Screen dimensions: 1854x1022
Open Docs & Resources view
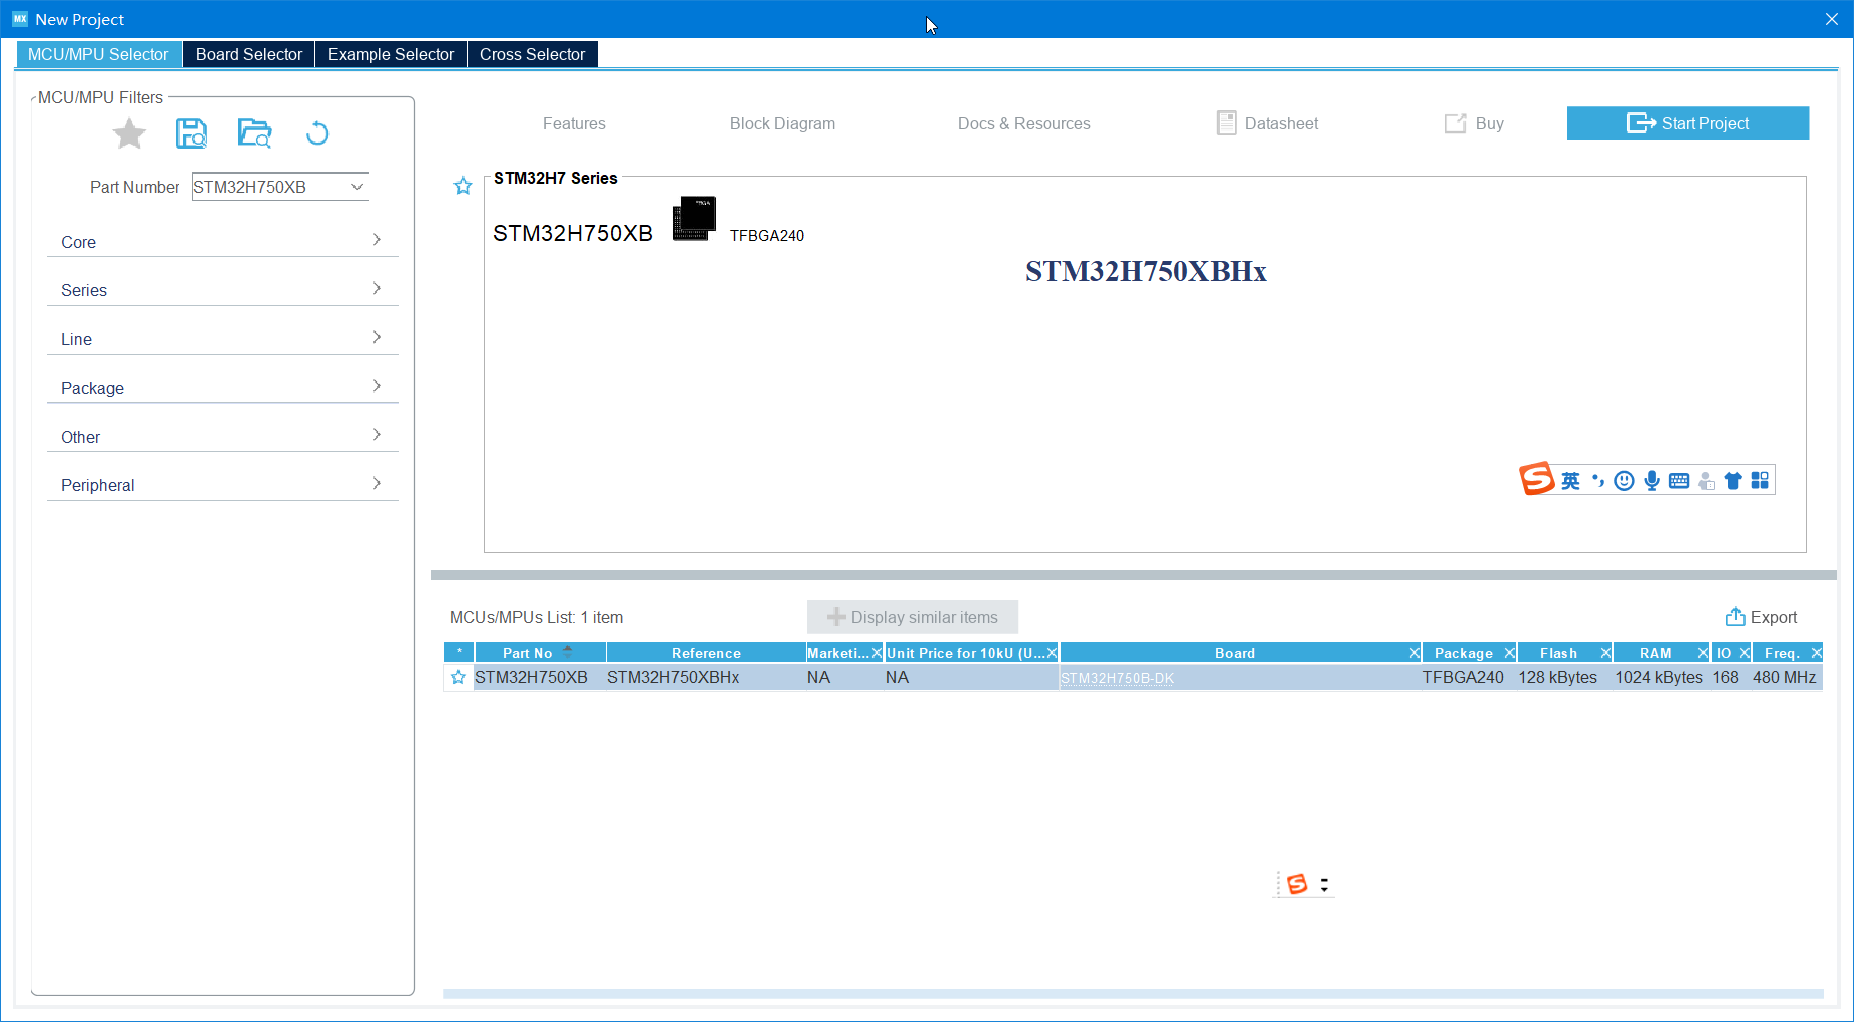[x=1024, y=123]
